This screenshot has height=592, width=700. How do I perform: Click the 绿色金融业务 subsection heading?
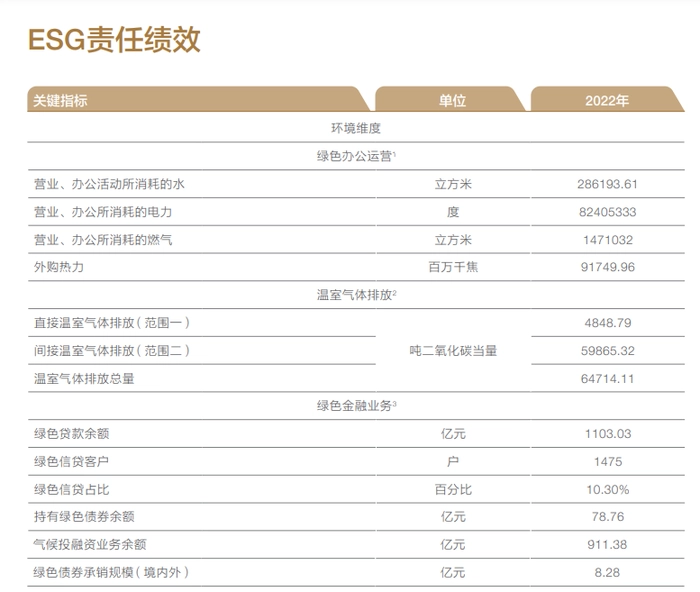pos(356,406)
